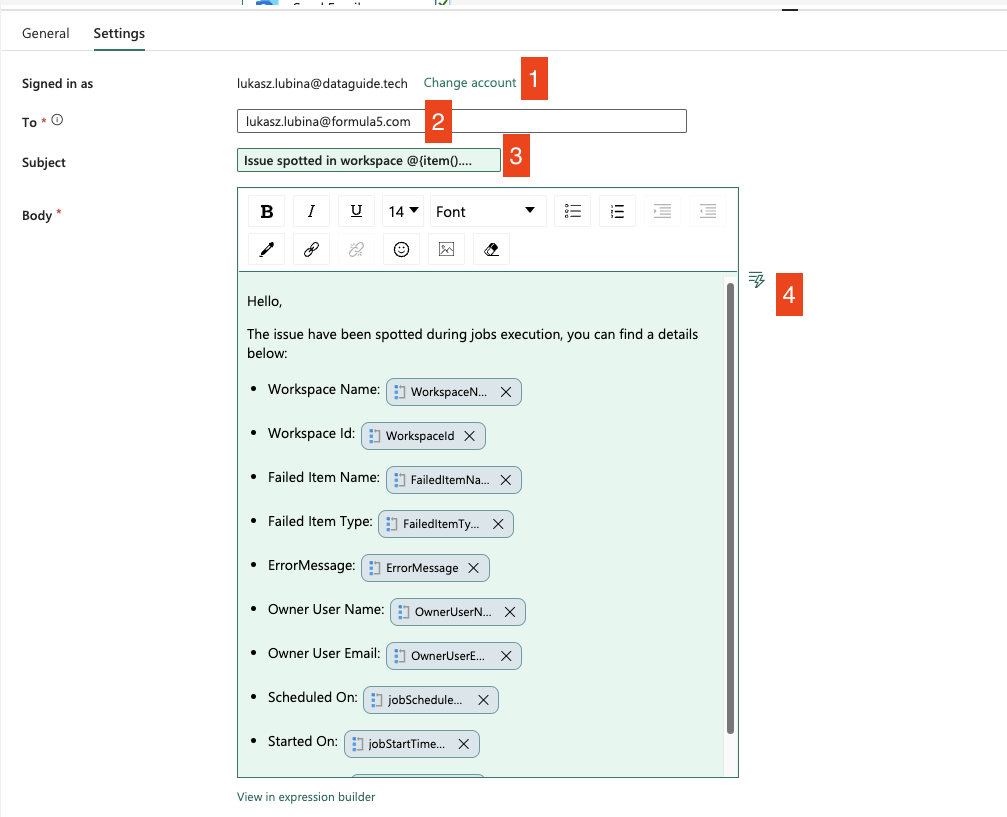Insert a bulleted list
Screen dimensions: 1007x817
pos(573,212)
